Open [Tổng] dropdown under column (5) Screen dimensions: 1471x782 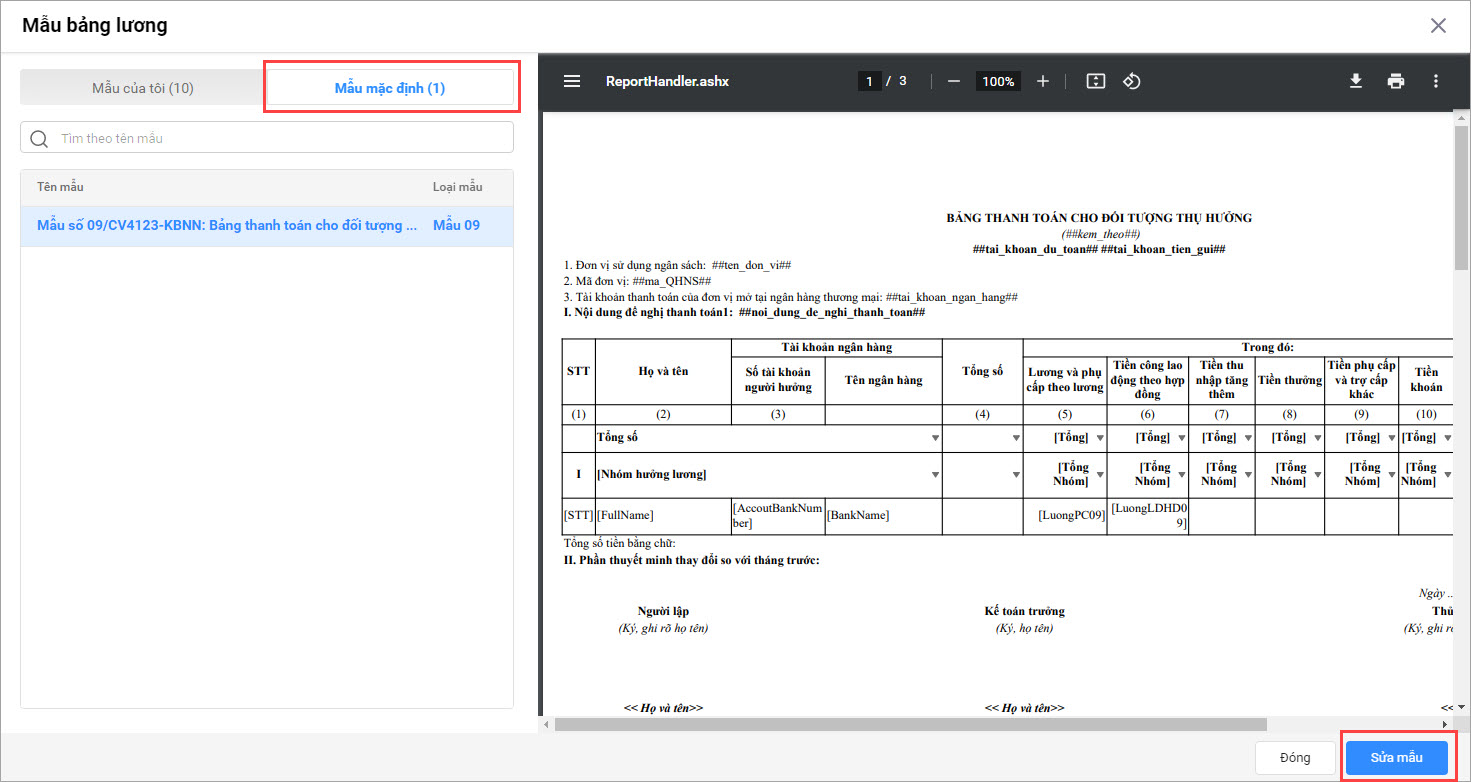(1099, 438)
